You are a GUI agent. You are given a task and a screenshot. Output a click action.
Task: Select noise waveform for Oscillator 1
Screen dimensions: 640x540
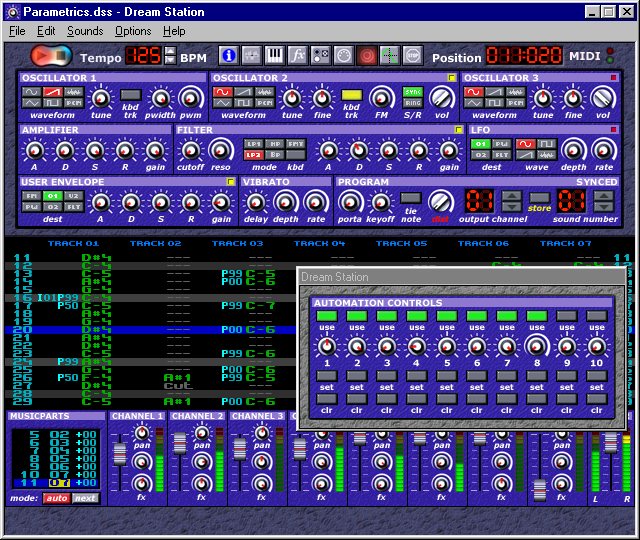tap(74, 92)
